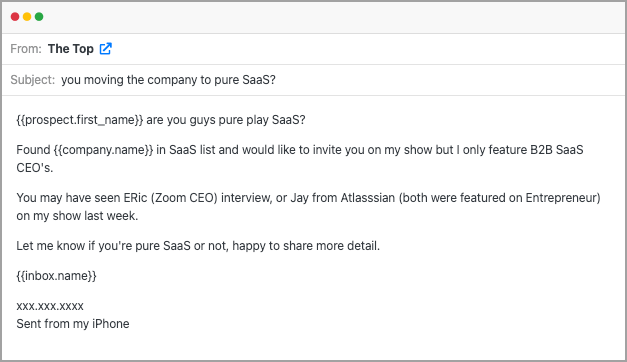
Task: Click the red close window dot
Action: click(x=15, y=16)
